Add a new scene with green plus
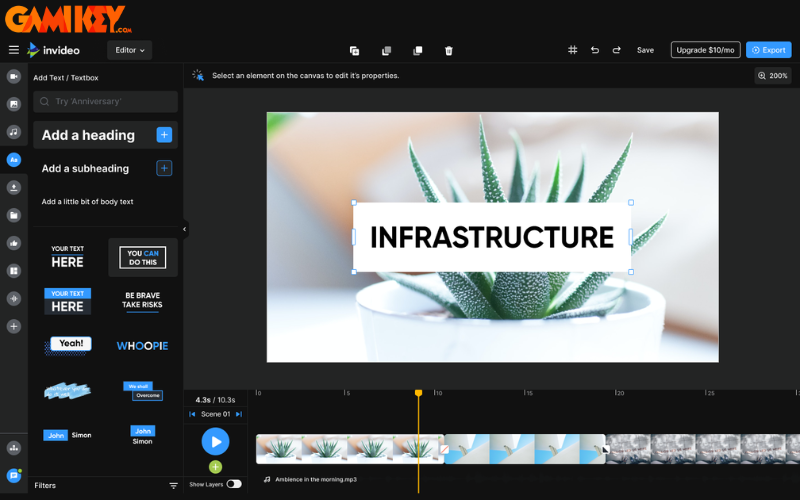 coord(215,466)
